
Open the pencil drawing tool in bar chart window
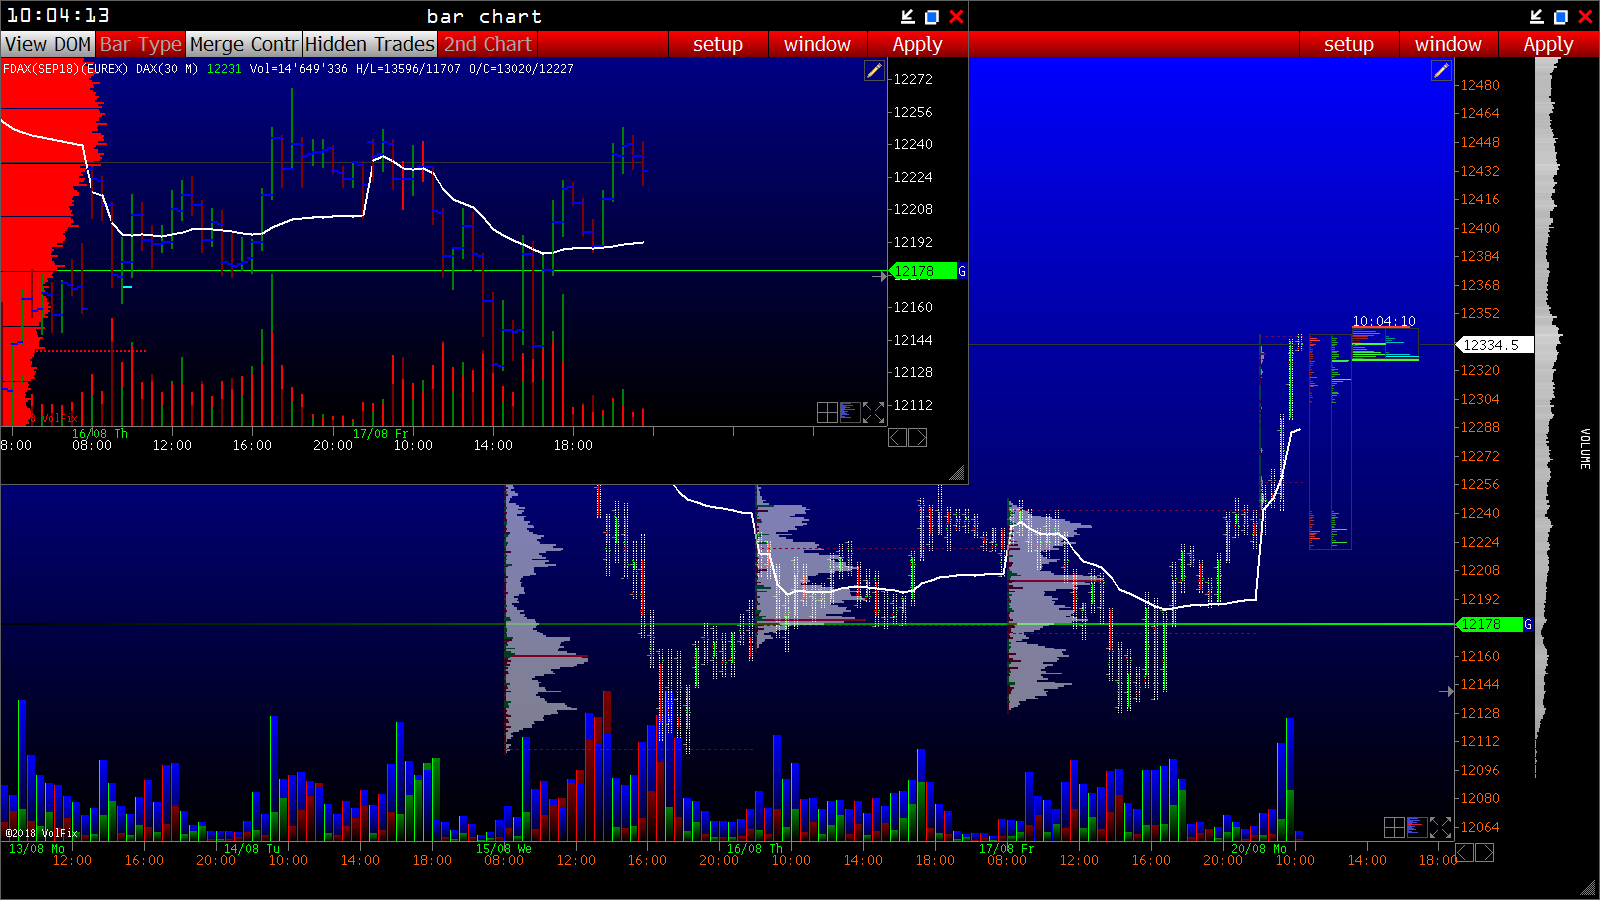874,70
